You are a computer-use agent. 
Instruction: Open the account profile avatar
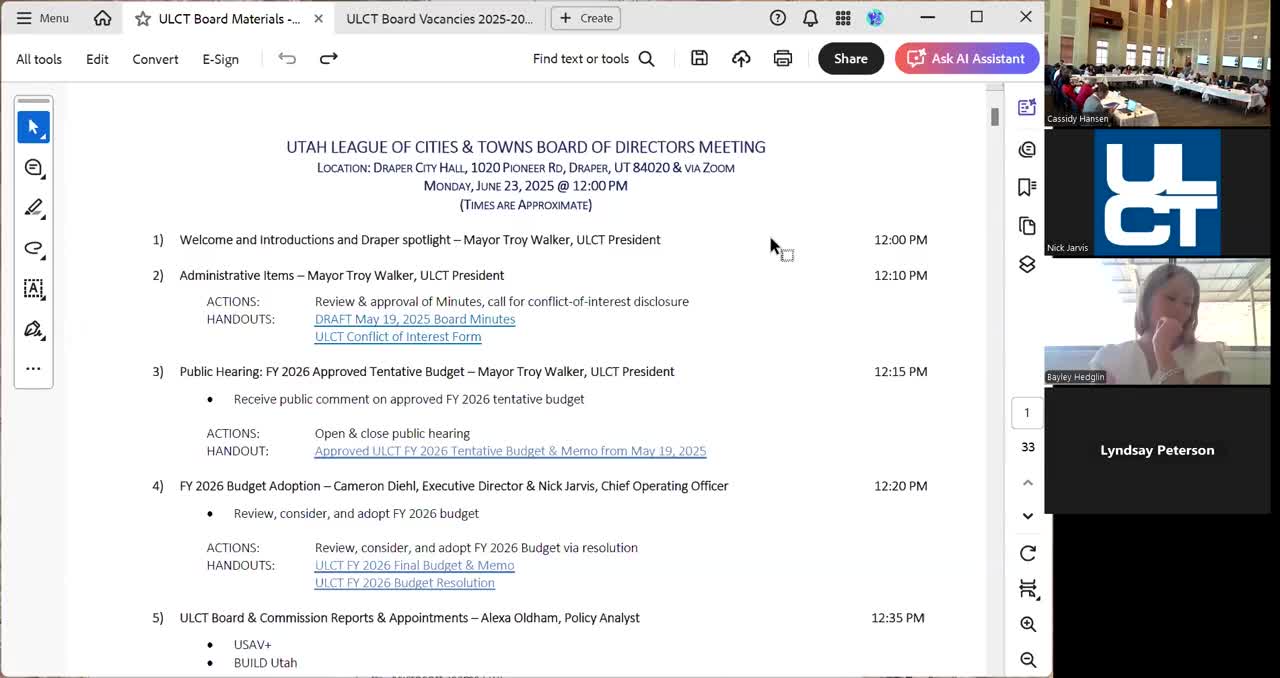(x=875, y=18)
